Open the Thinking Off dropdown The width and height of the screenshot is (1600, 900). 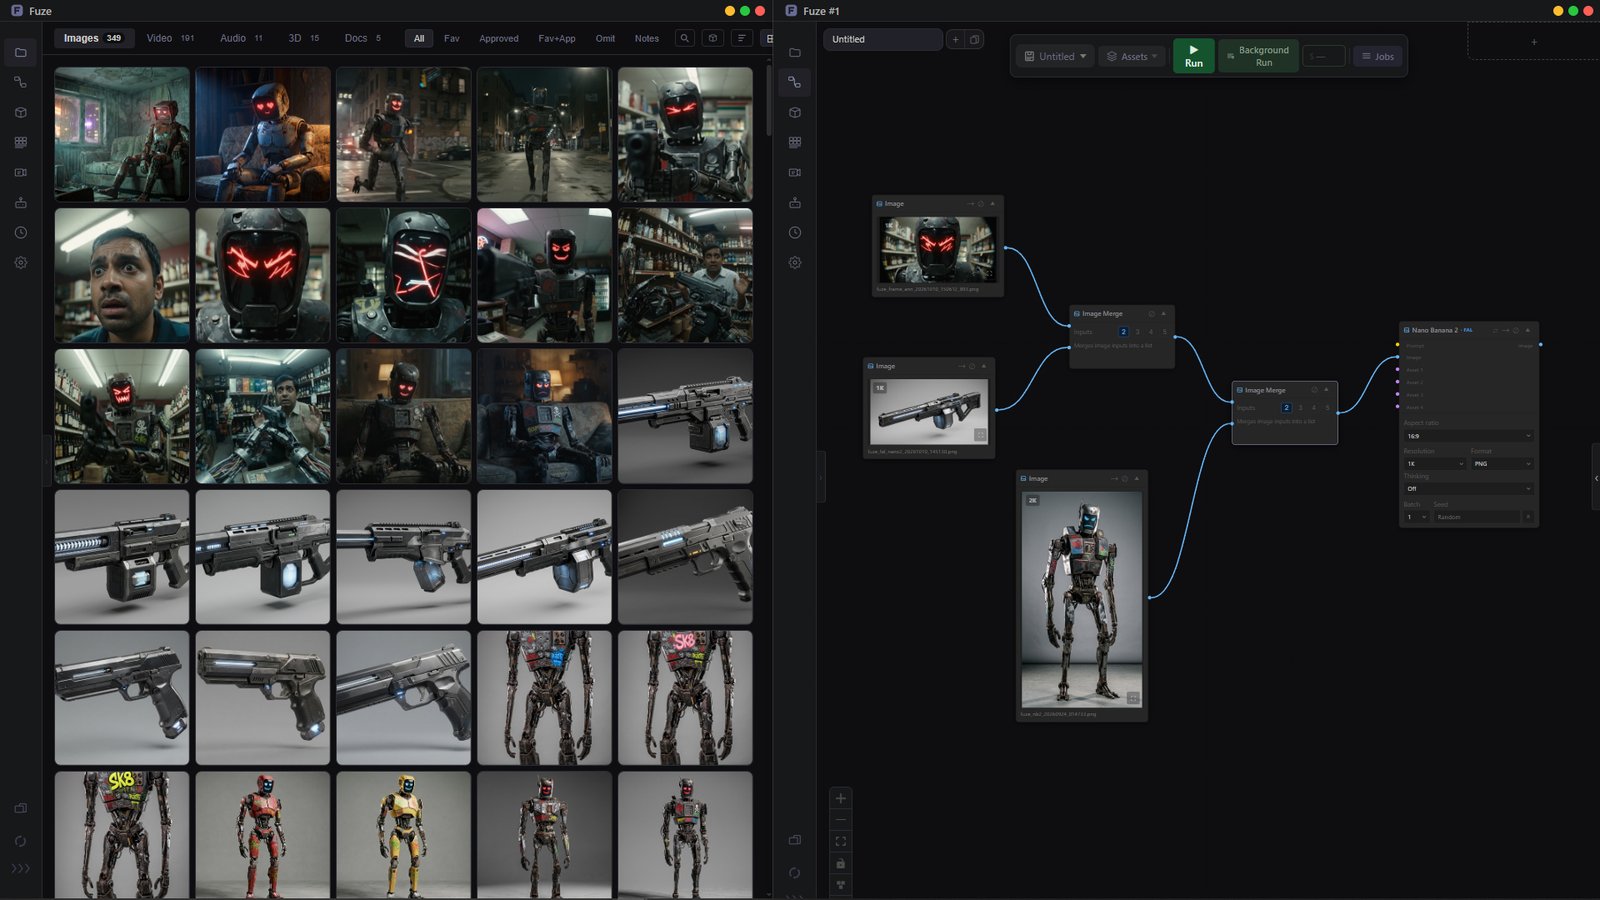1468,489
